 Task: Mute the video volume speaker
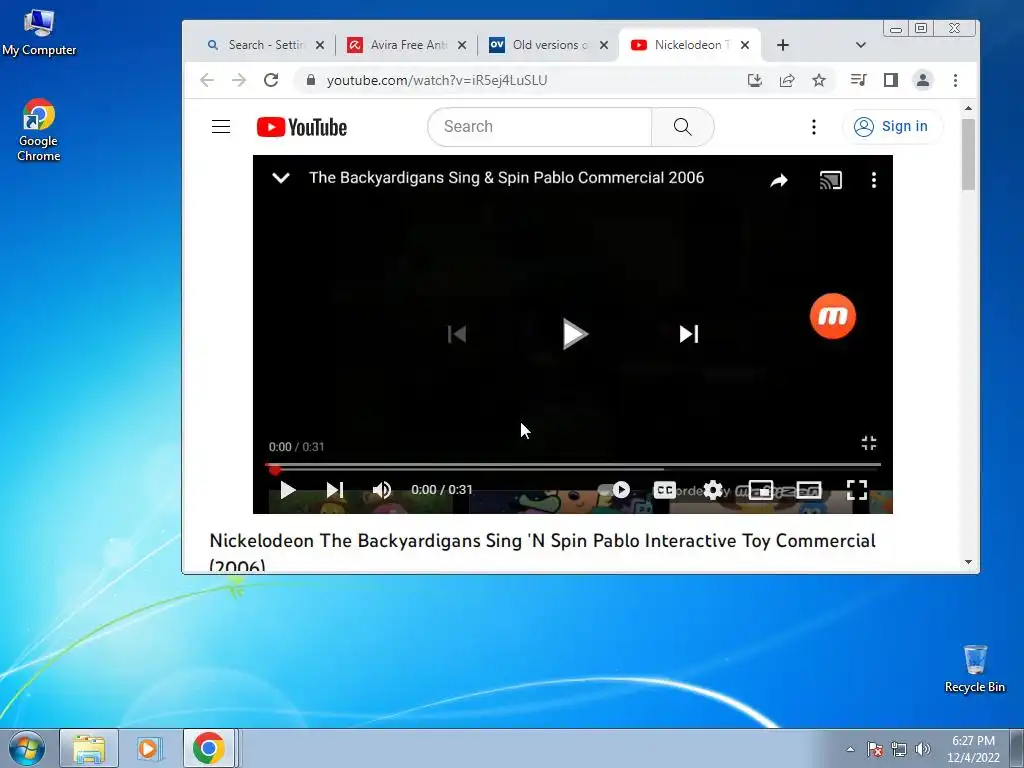381,490
